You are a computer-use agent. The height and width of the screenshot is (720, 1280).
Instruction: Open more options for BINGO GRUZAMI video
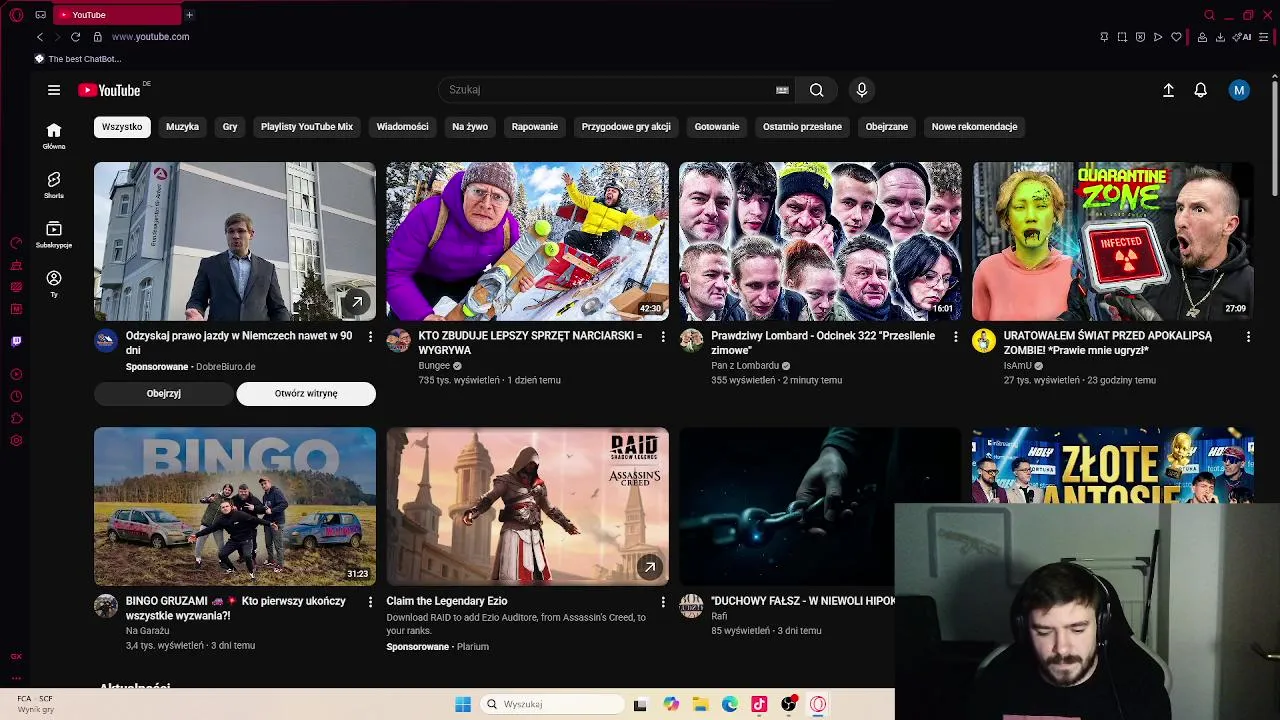tap(370, 602)
